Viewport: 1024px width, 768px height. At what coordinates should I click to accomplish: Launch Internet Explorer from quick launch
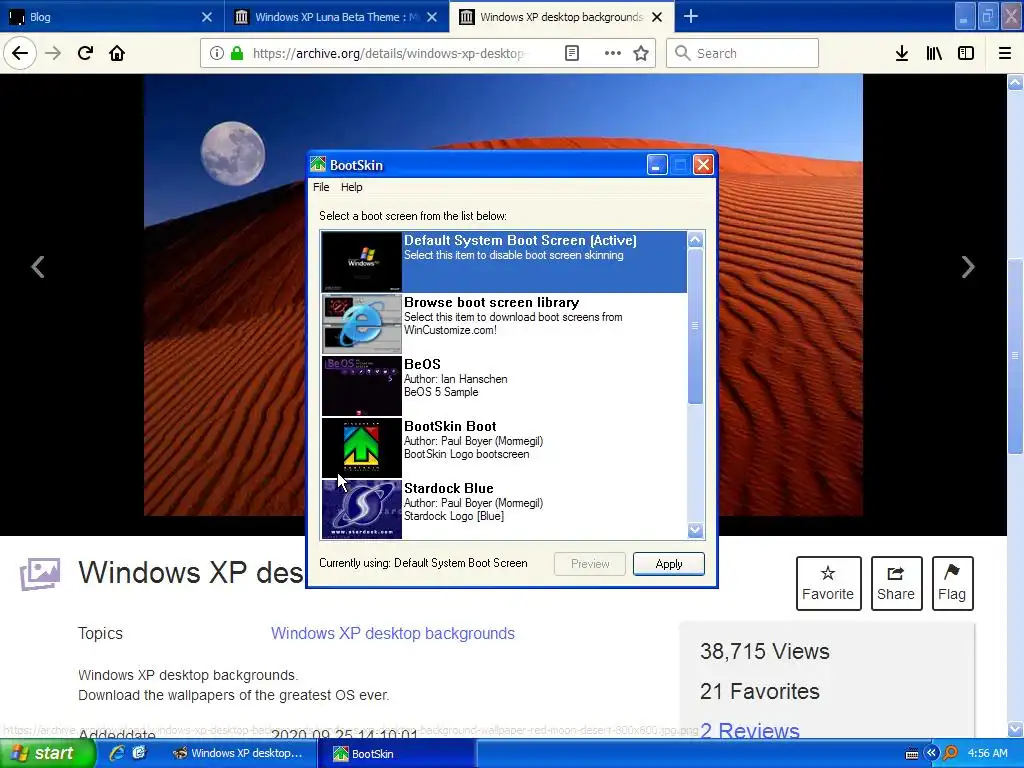(118, 753)
